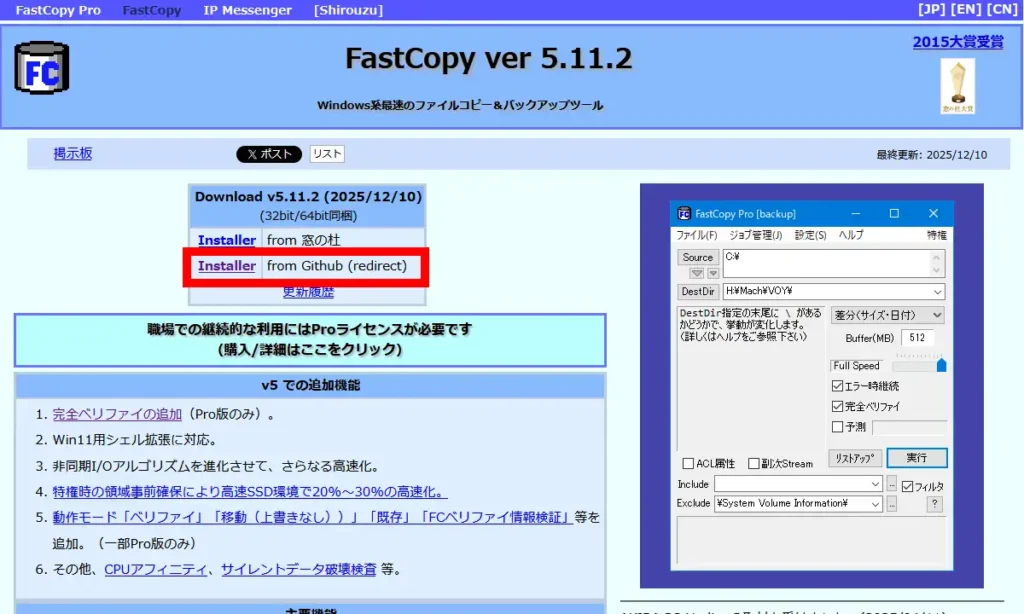Enable the ACL属性 checkbox
The image size is (1024, 614).
click(686, 463)
